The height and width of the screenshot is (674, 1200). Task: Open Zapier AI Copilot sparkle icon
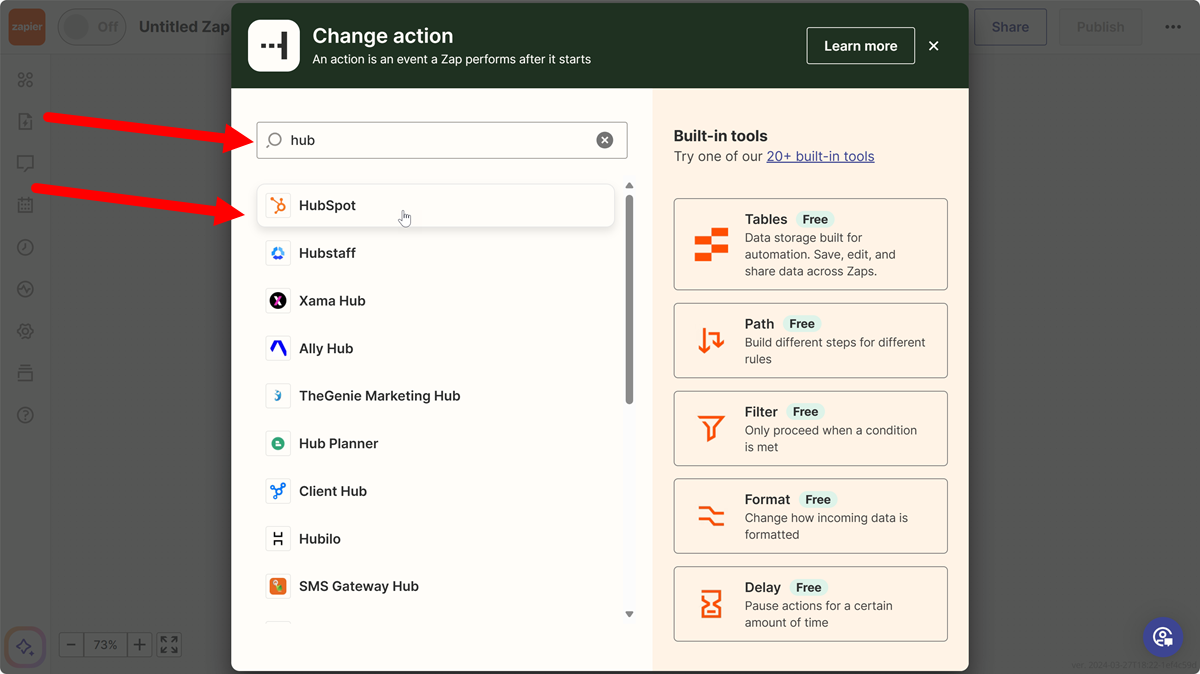pyautogui.click(x=25, y=647)
